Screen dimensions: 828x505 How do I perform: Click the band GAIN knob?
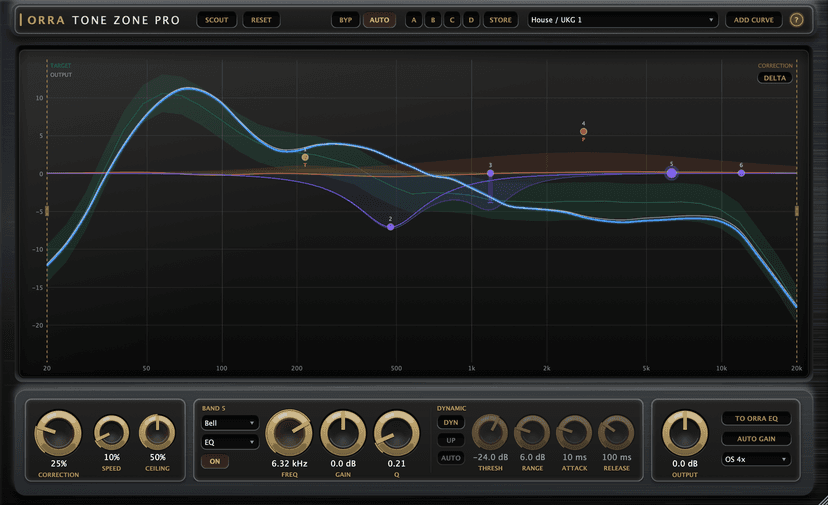[x=343, y=433]
